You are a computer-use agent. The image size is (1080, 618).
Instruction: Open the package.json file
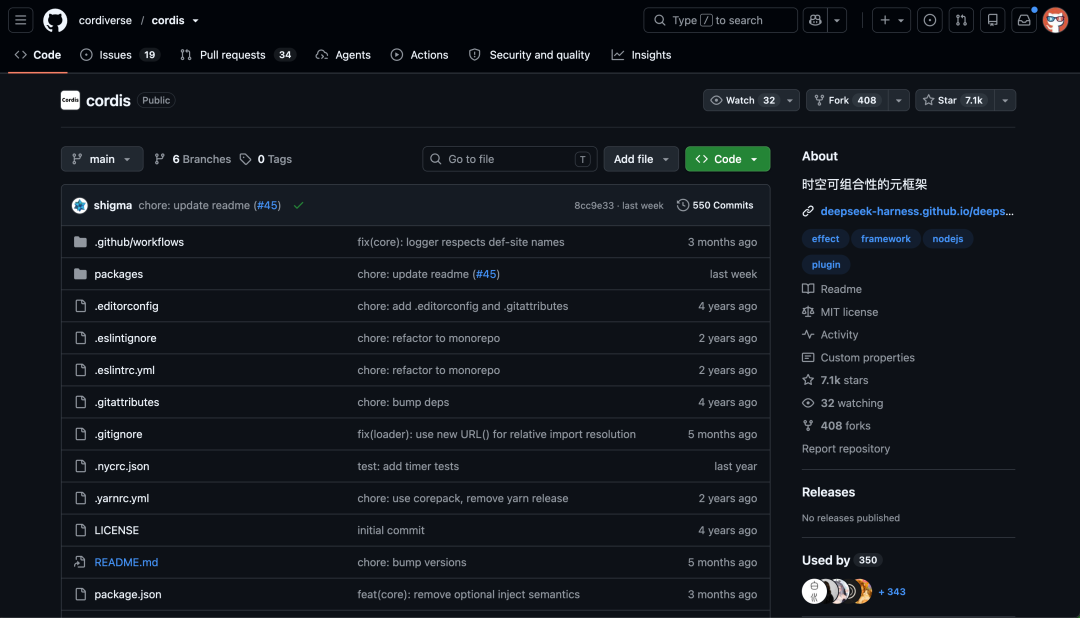[127, 594]
